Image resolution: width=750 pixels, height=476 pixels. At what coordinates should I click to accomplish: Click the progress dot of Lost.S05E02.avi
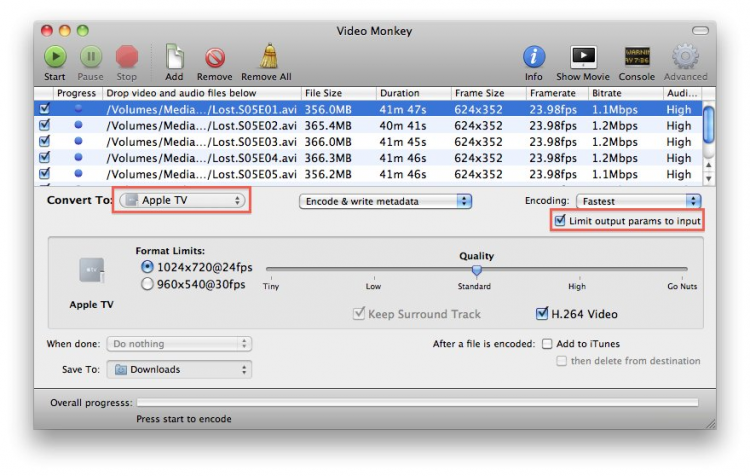click(78, 125)
